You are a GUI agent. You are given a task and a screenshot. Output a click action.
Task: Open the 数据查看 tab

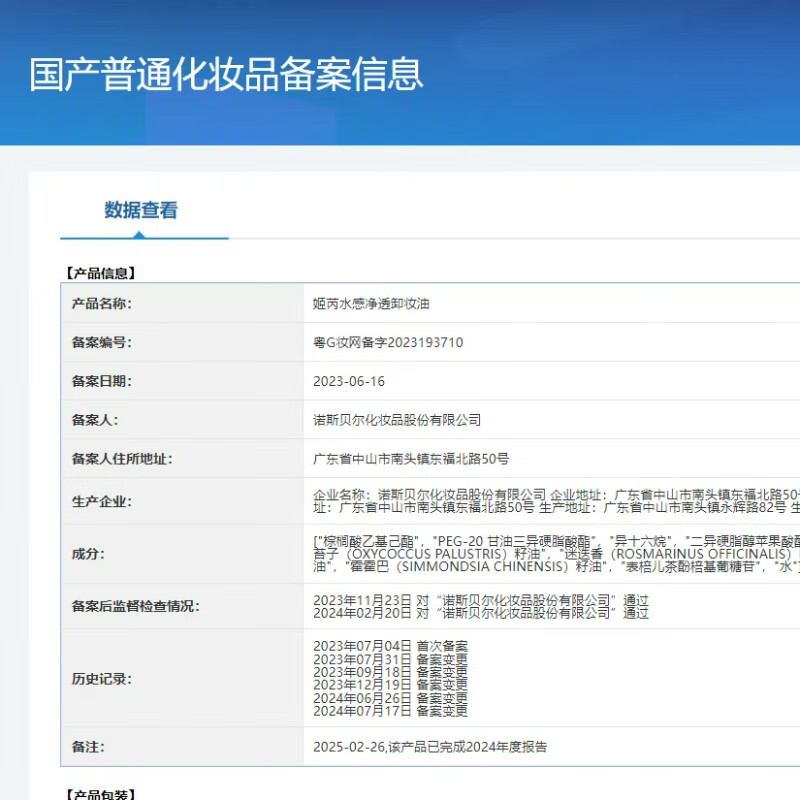click(141, 211)
